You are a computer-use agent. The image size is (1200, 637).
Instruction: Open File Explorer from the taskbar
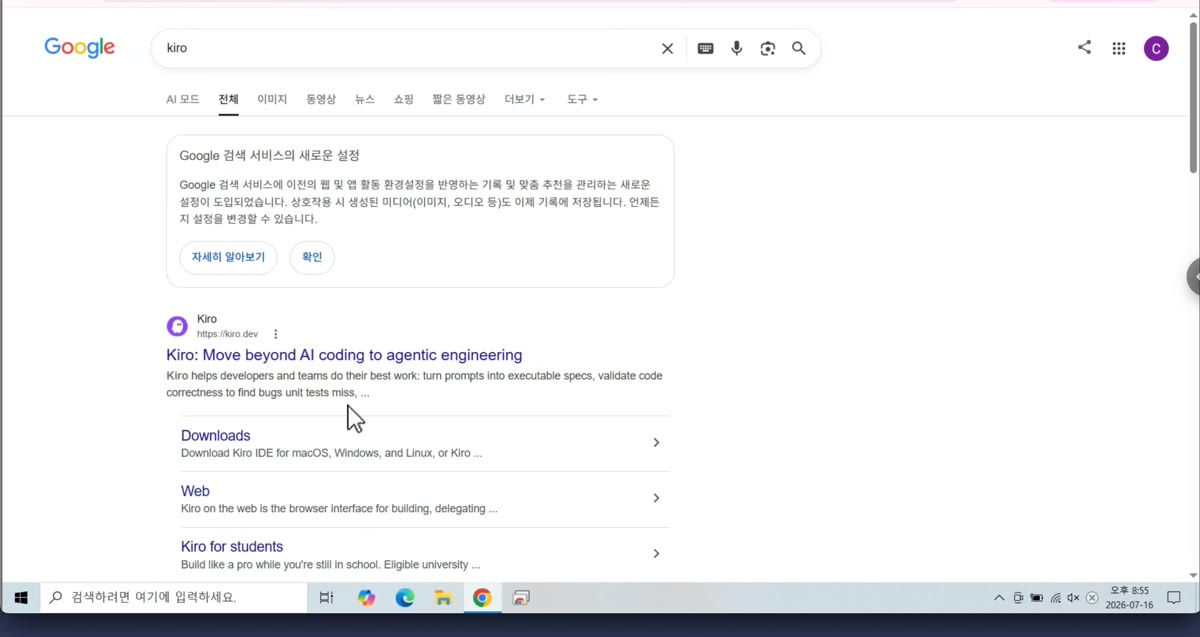click(444, 598)
